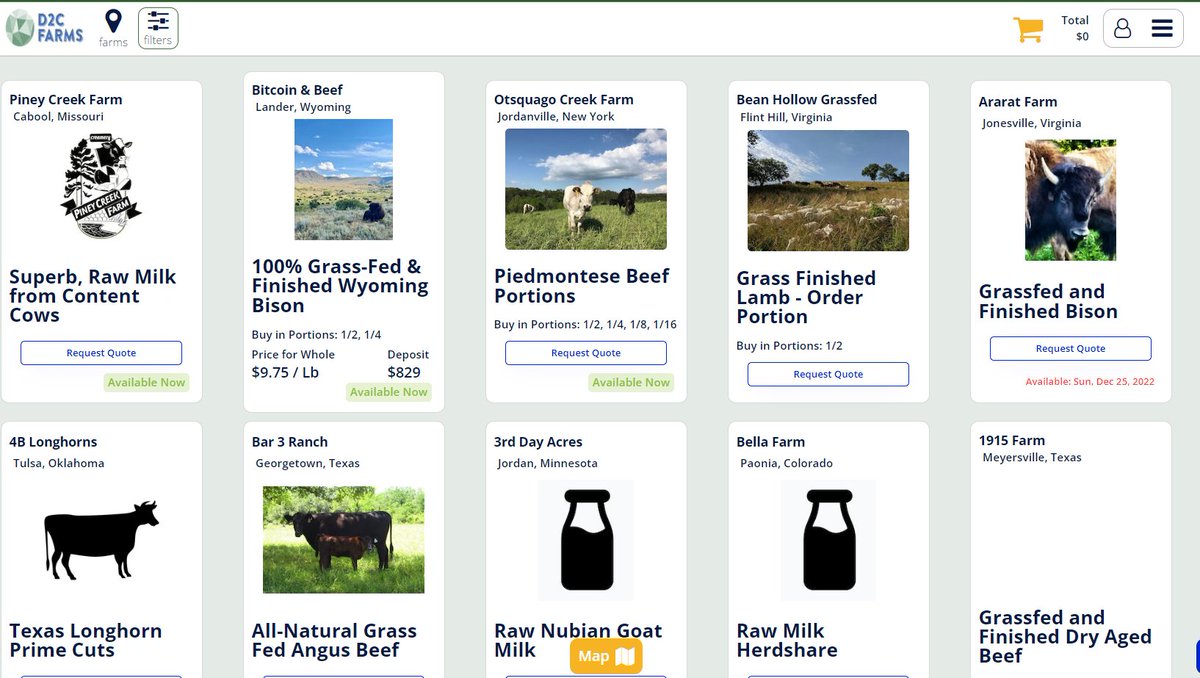Open 'Texas Longhorn Prime Cuts' title
The width and height of the screenshot is (1200, 678).
click(x=85, y=640)
